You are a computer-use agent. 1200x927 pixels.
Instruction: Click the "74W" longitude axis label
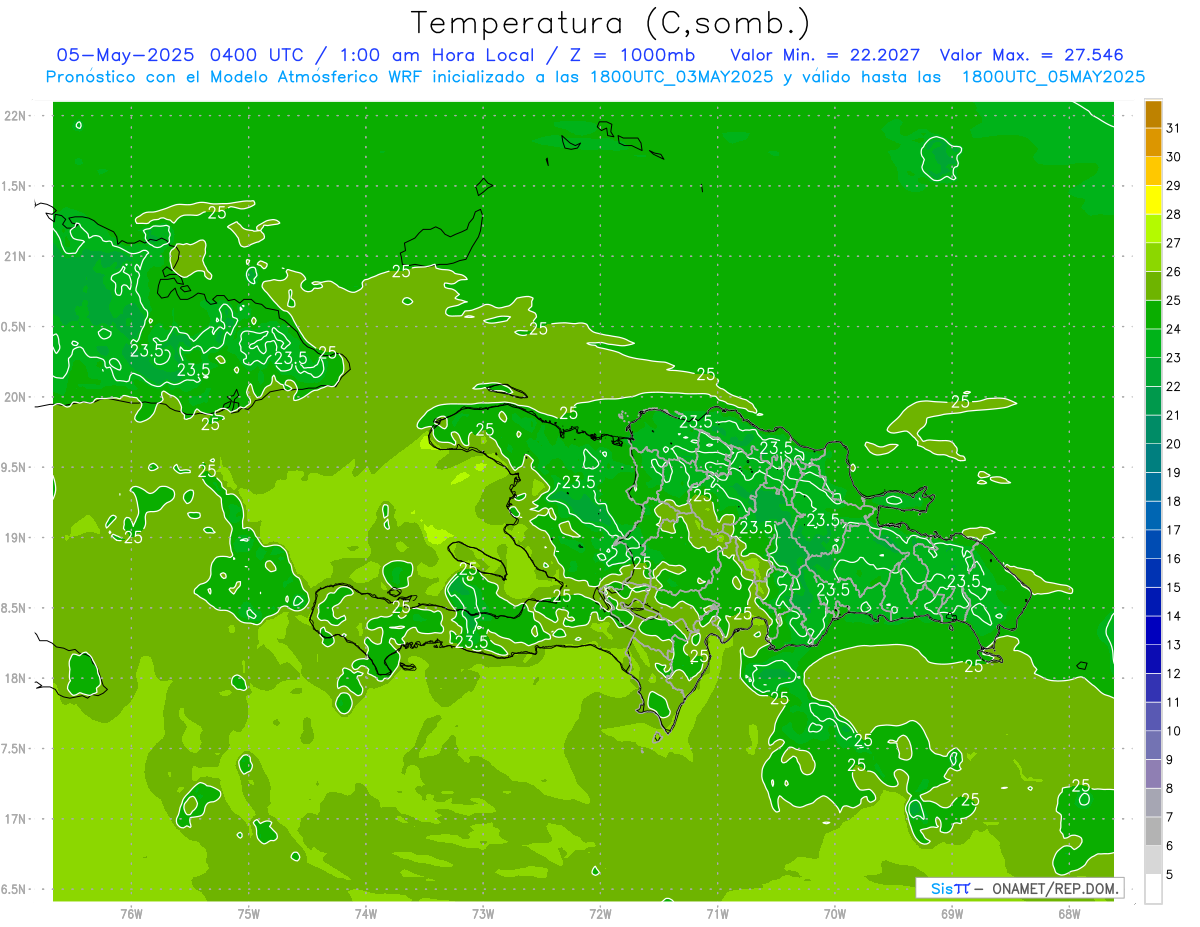point(366,914)
